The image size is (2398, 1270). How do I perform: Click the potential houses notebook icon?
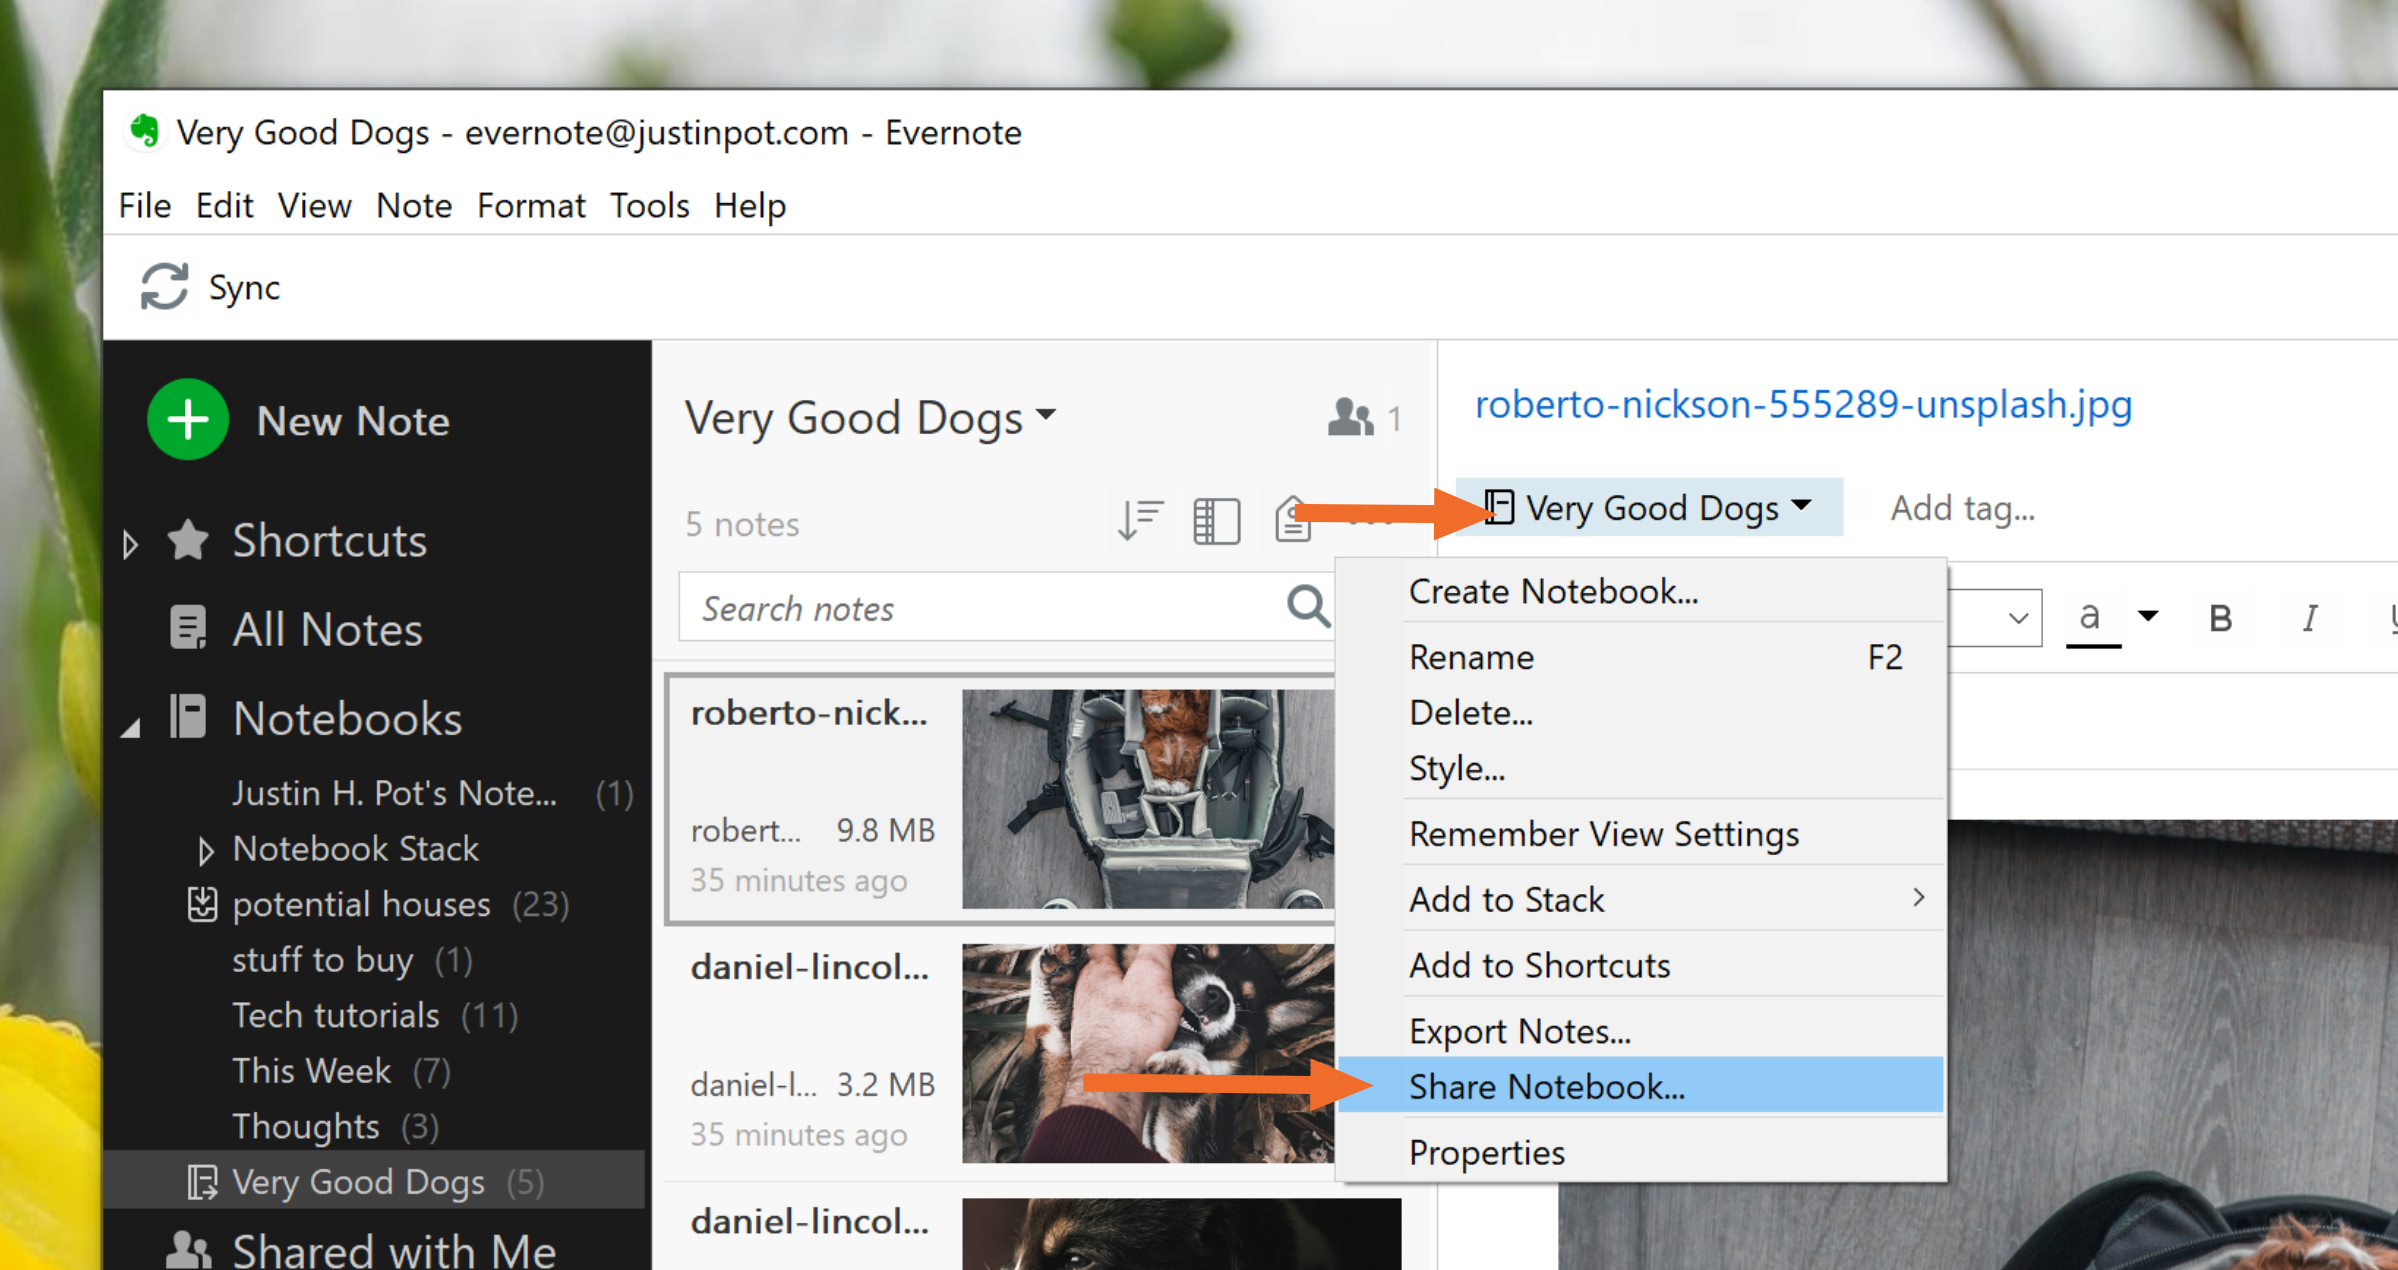click(x=202, y=904)
